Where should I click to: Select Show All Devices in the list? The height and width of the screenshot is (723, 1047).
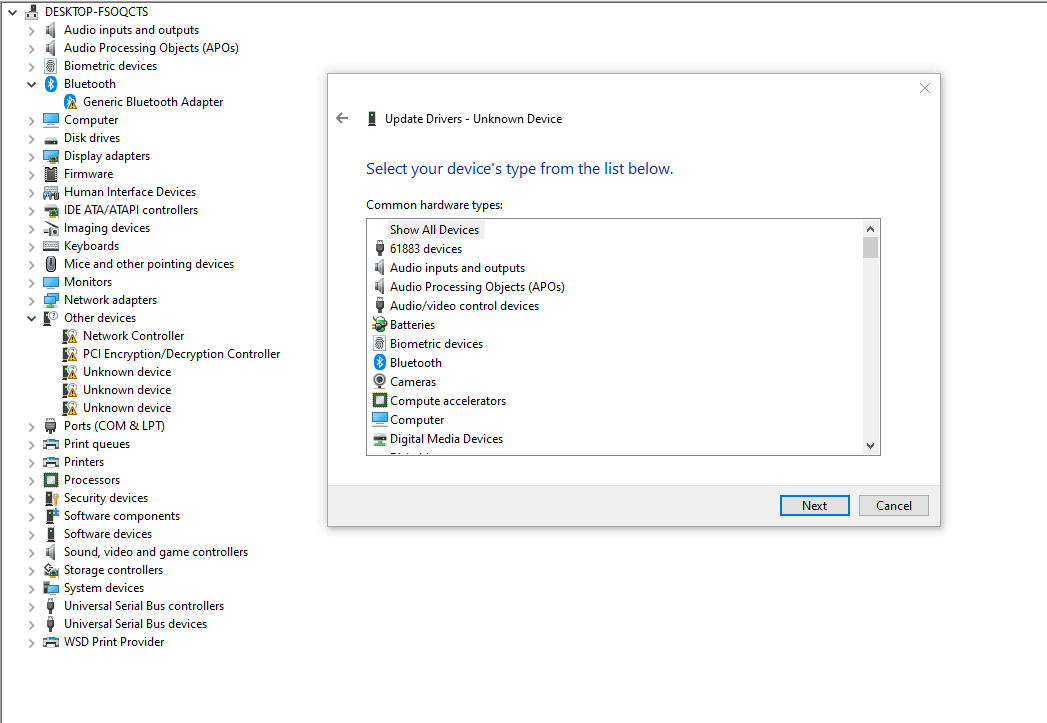(x=433, y=229)
